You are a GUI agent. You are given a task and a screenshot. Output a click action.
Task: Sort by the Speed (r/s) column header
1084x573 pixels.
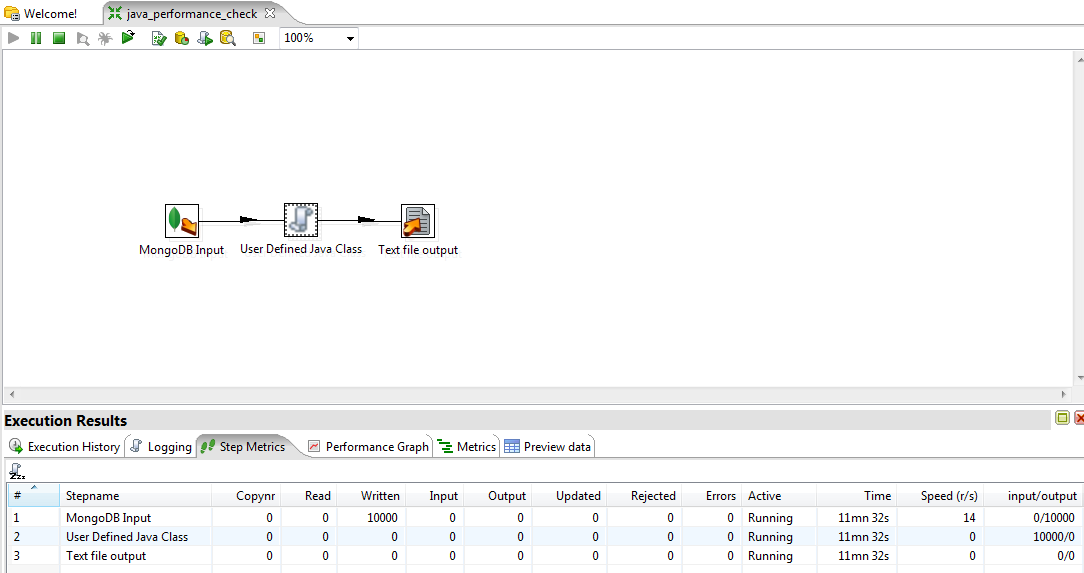[941, 496]
